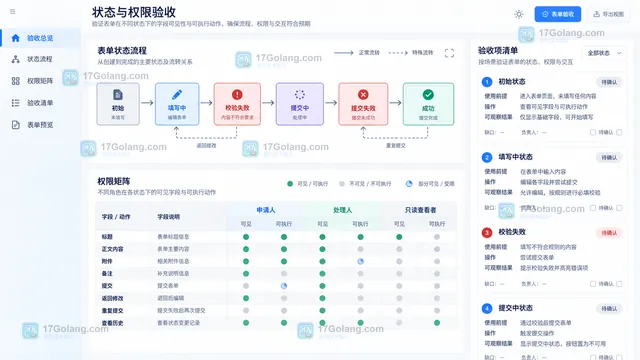This screenshot has width=640, height=360.
Task: Check the box left of 待确认 in 校验失败 card
Action: pos(593,284)
